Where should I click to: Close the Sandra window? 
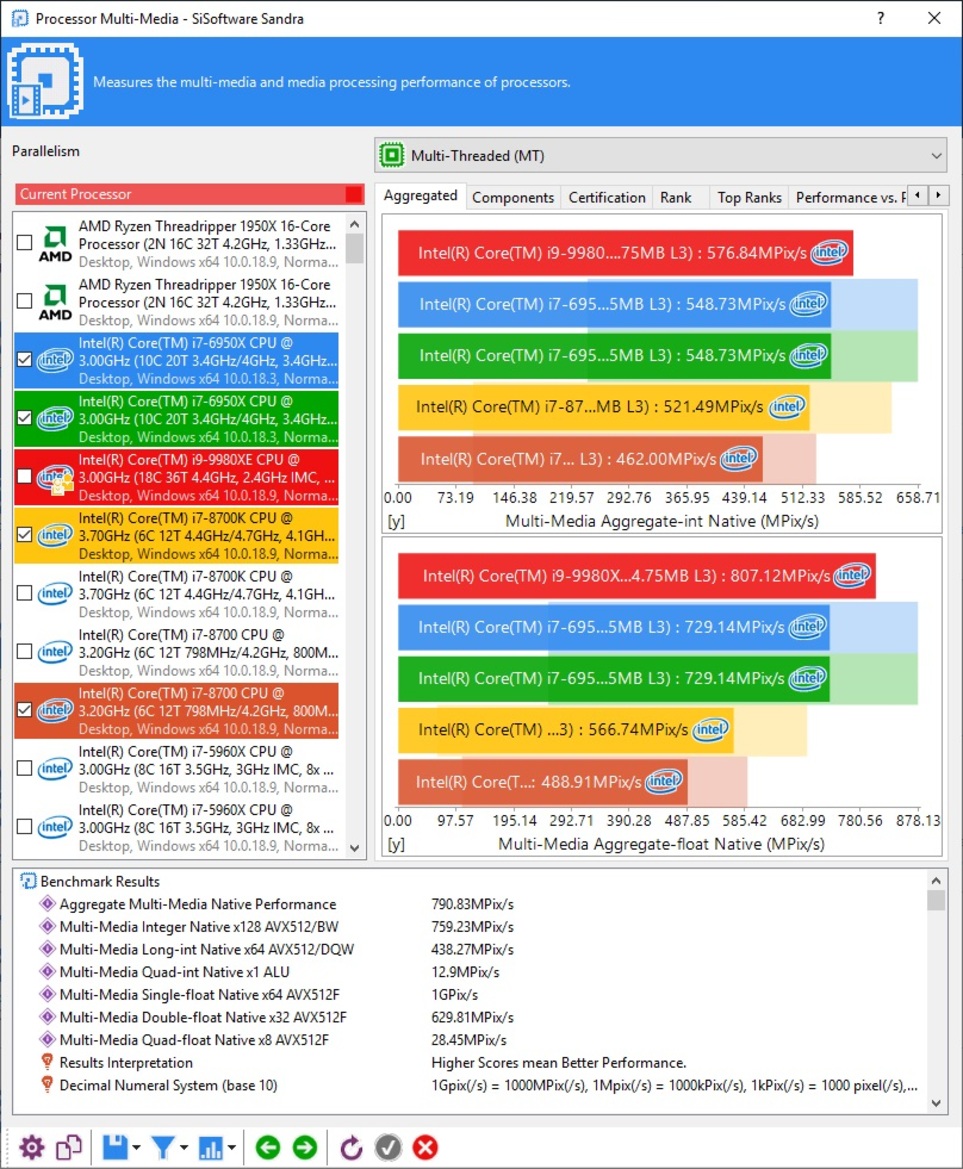(x=934, y=18)
